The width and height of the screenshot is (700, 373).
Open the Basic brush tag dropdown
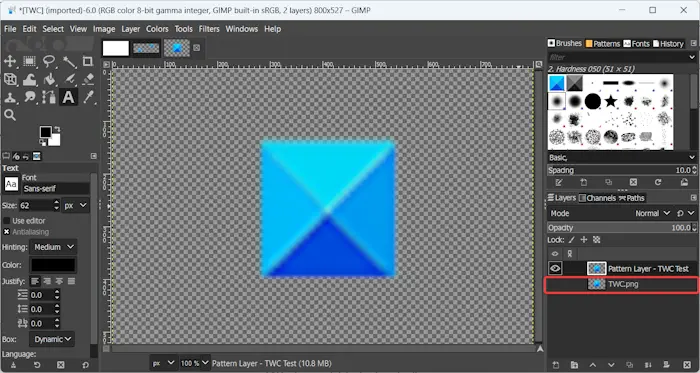point(622,157)
